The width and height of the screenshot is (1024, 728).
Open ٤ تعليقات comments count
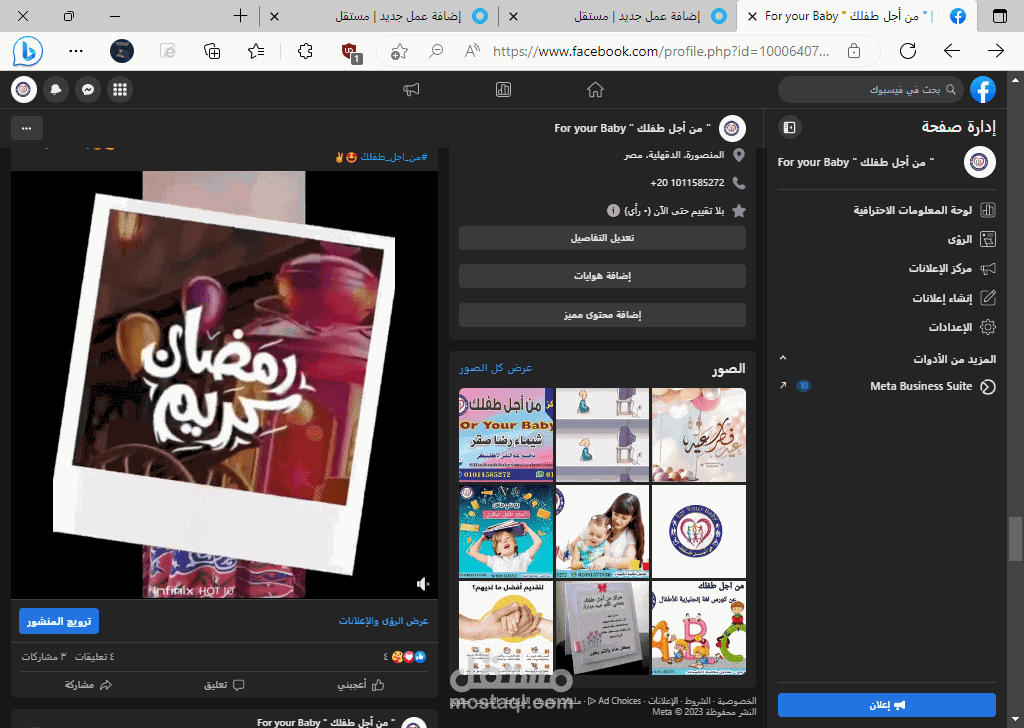pos(95,656)
